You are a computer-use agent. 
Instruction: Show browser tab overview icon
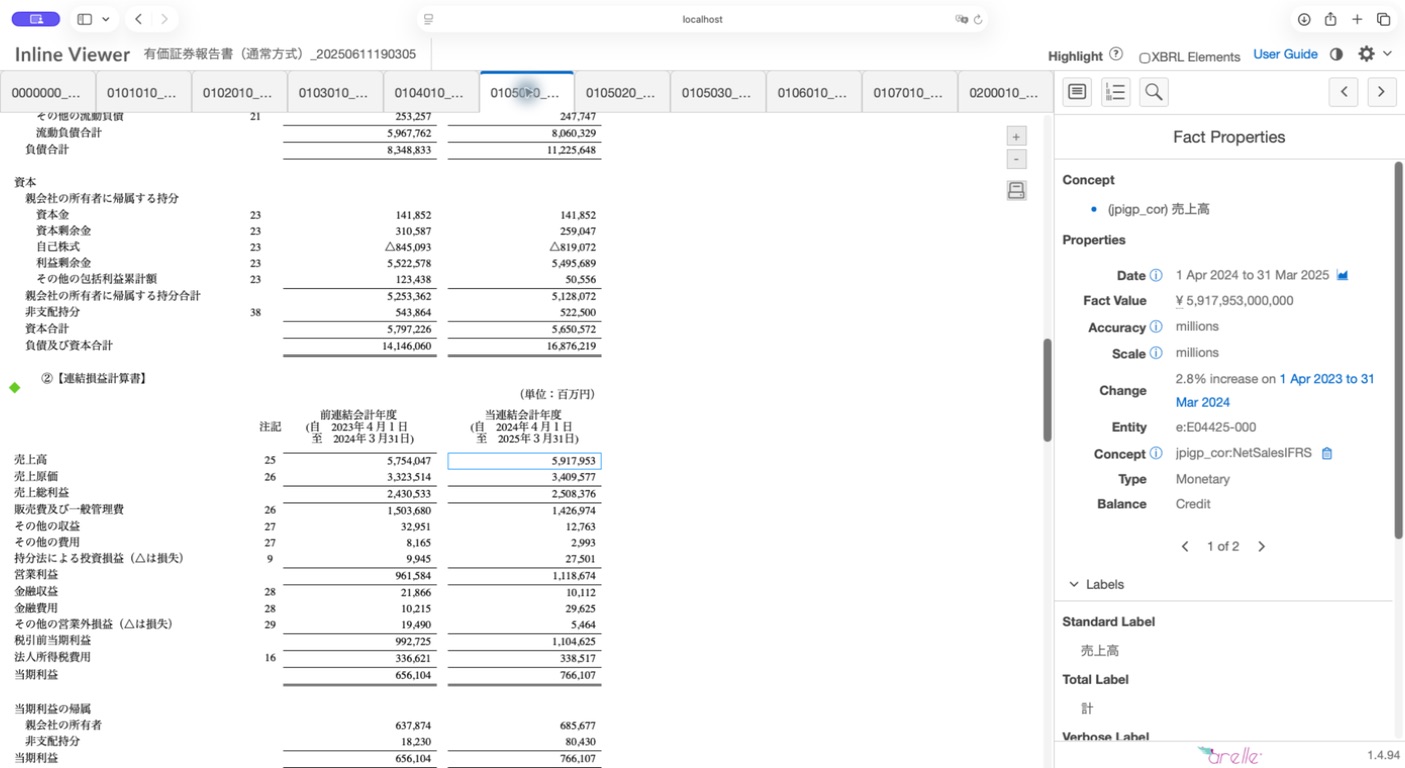click(x=1384, y=19)
